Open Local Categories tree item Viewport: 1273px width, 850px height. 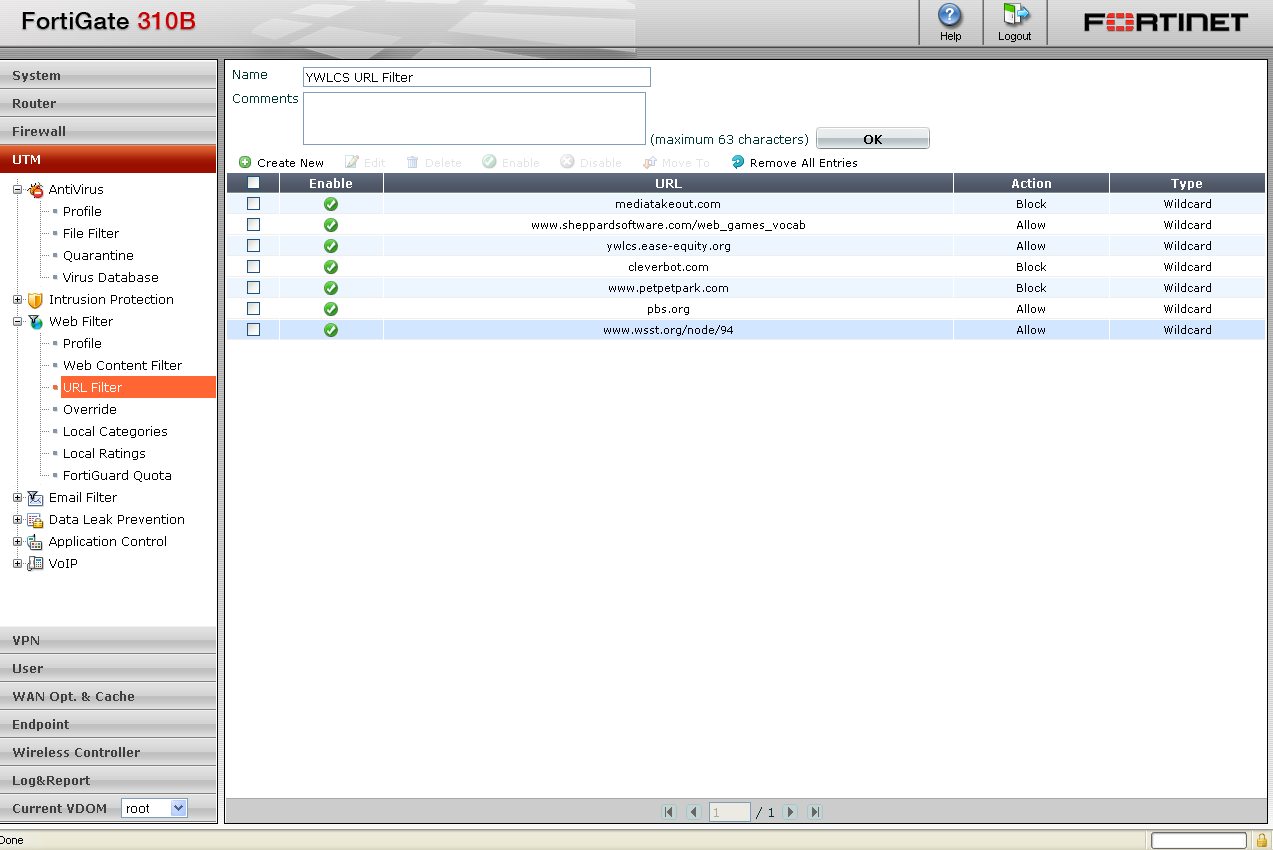tap(115, 431)
